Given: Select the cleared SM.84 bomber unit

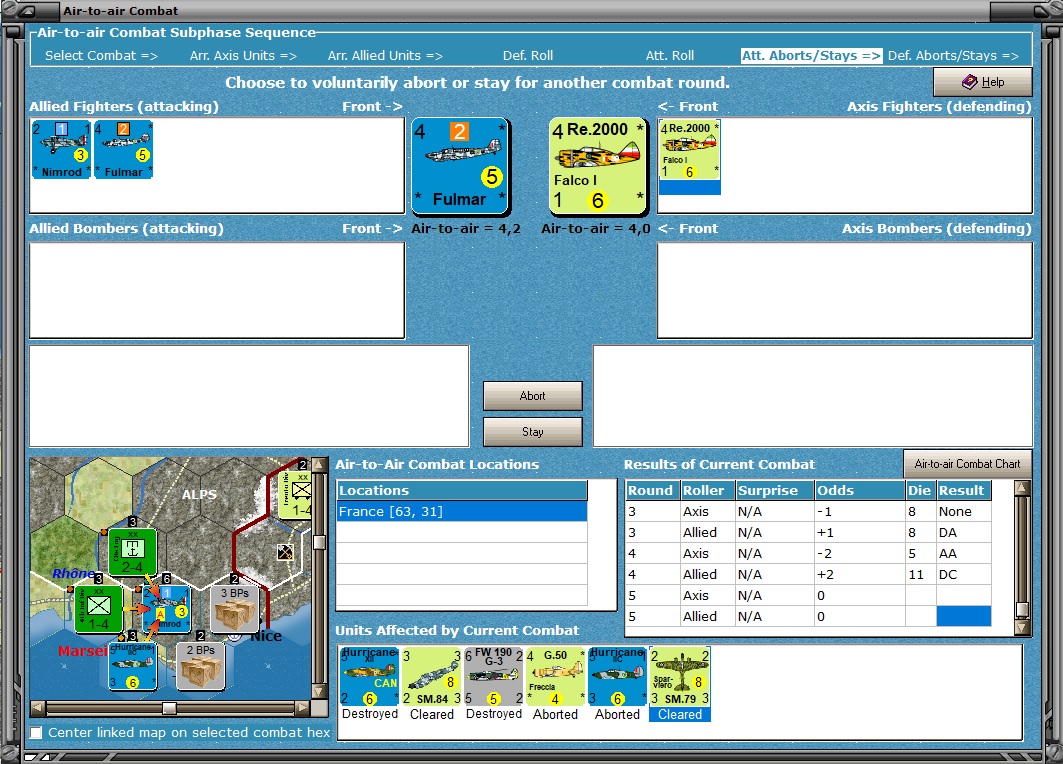Looking at the screenshot, I should [432, 677].
